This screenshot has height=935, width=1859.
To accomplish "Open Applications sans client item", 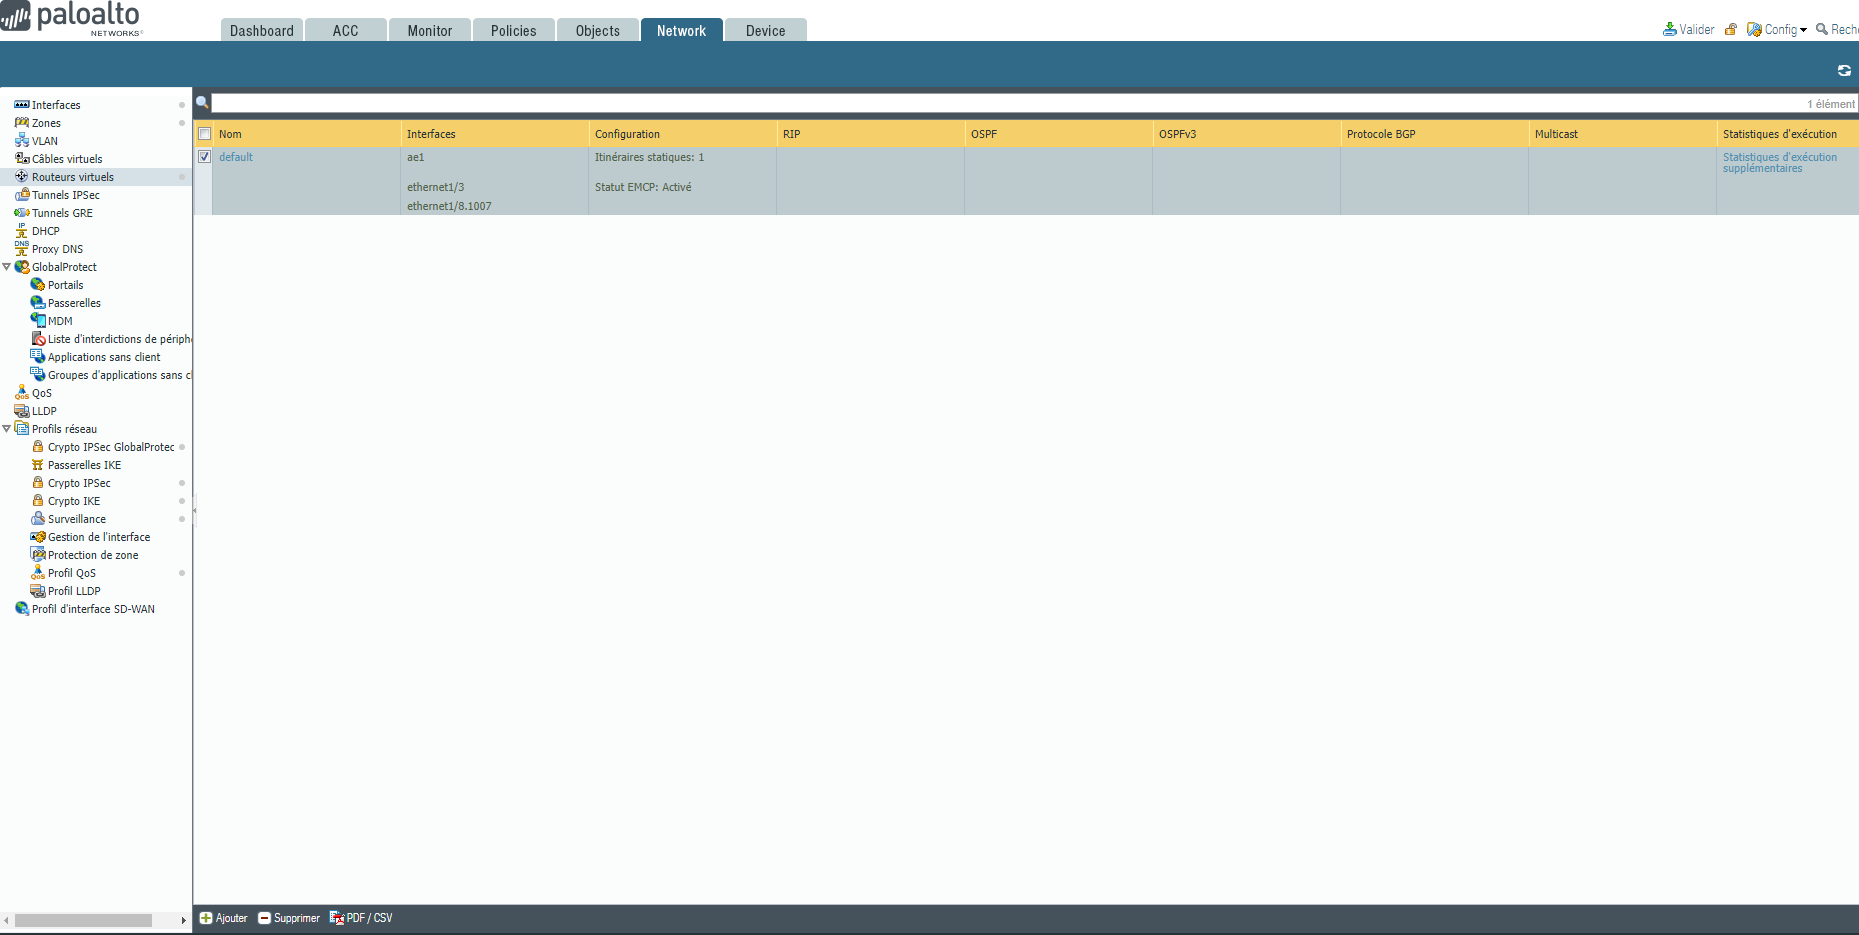I will click(104, 357).
